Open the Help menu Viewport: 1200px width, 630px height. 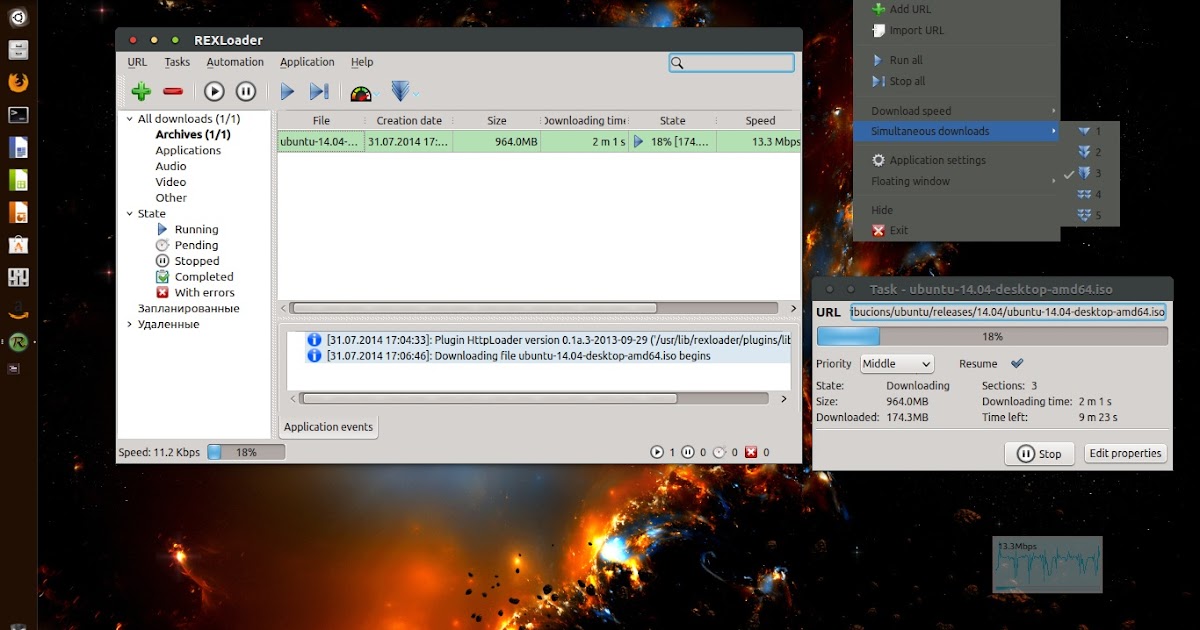pos(362,62)
